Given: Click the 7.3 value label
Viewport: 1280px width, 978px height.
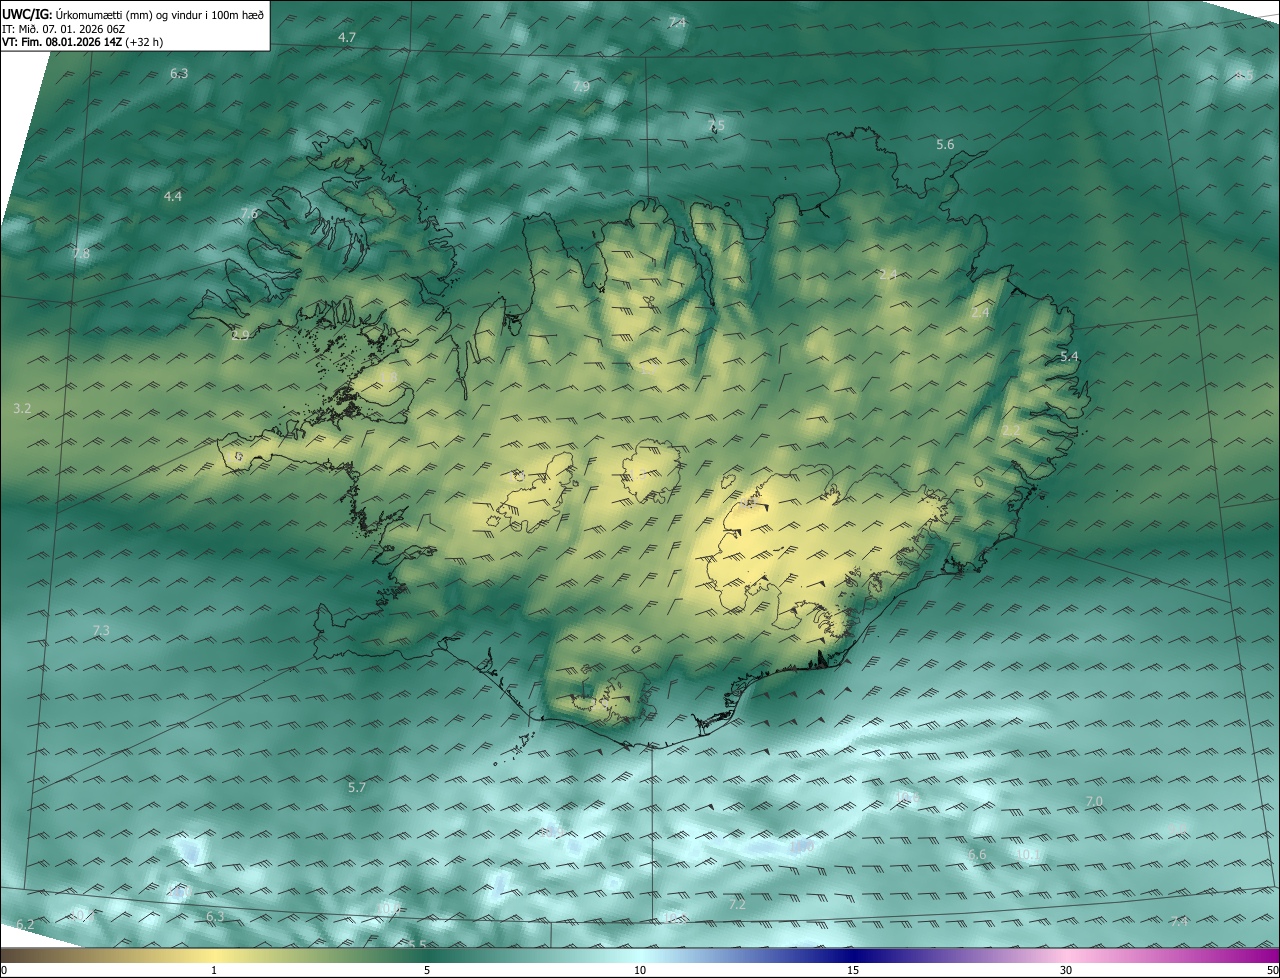Looking at the screenshot, I should pos(101,630).
